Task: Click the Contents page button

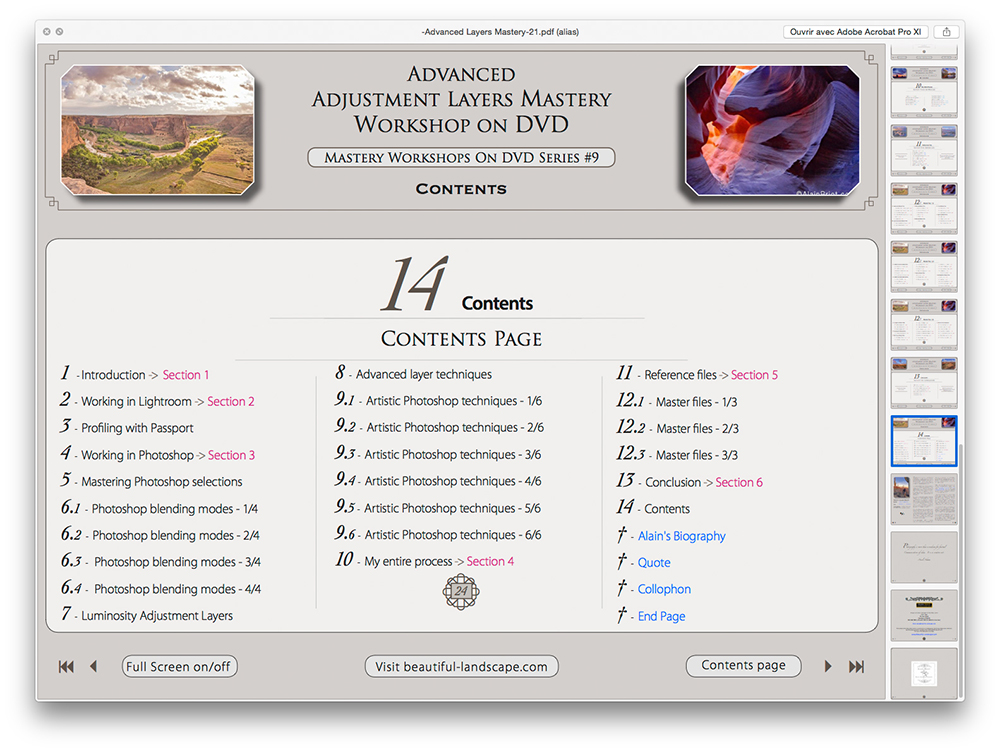Action: click(744, 665)
